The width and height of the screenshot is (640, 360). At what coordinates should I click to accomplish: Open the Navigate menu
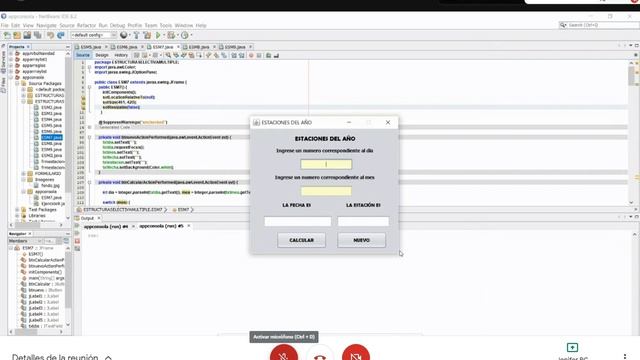(x=46, y=25)
